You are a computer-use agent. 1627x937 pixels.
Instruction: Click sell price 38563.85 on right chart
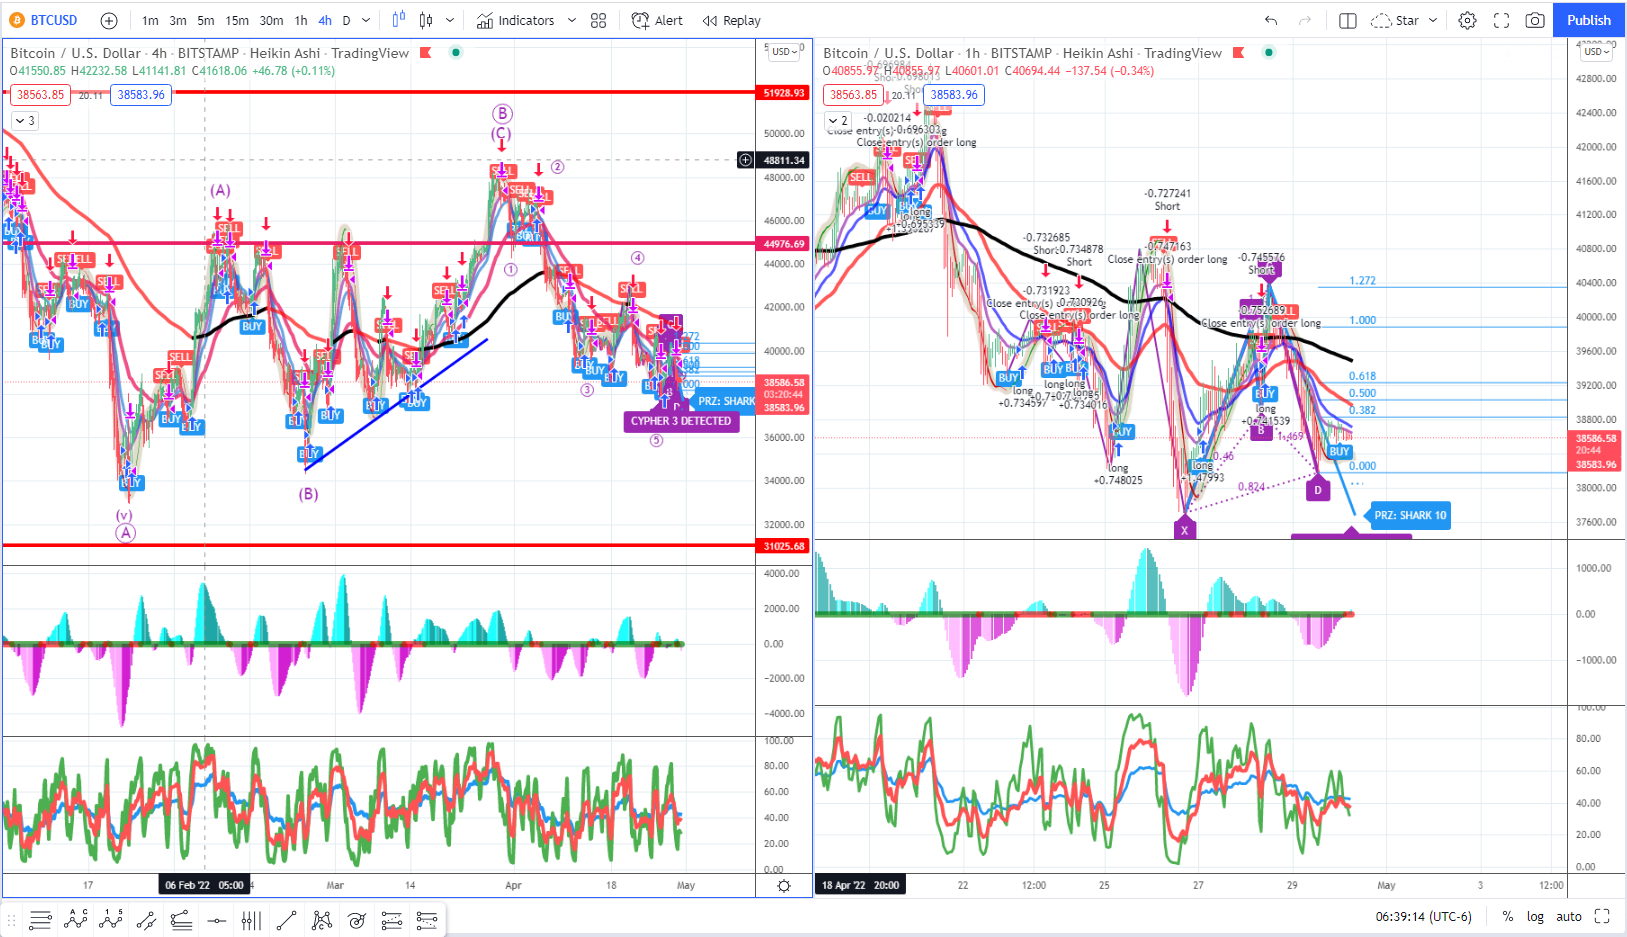[853, 95]
